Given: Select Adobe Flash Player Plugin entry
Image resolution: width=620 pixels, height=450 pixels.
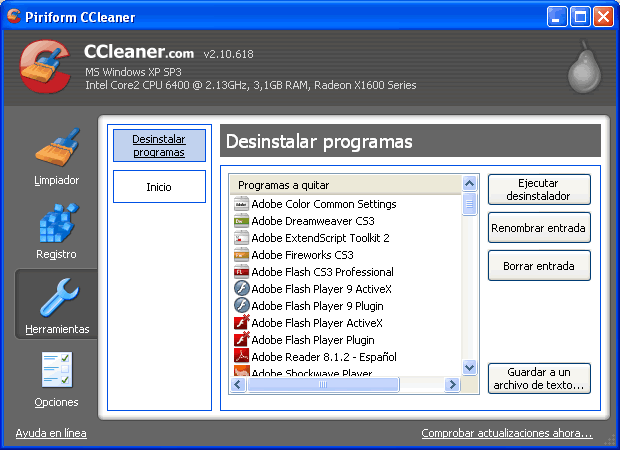Looking at the screenshot, I should click(x=313, y=340).
